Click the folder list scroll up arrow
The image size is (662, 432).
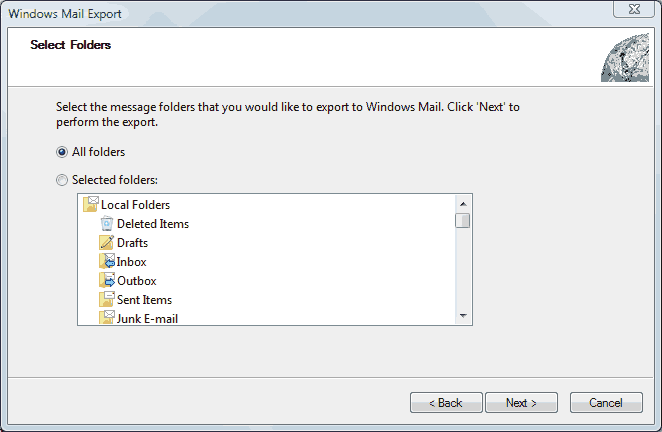[463, 204]
